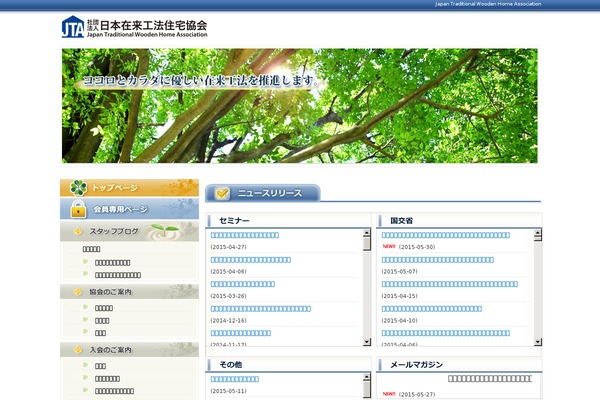Image resolution: width=600 pixels, height=400 pixels.
Task: Open the その他 link above 2015-05-11
Action: (235, 379)
